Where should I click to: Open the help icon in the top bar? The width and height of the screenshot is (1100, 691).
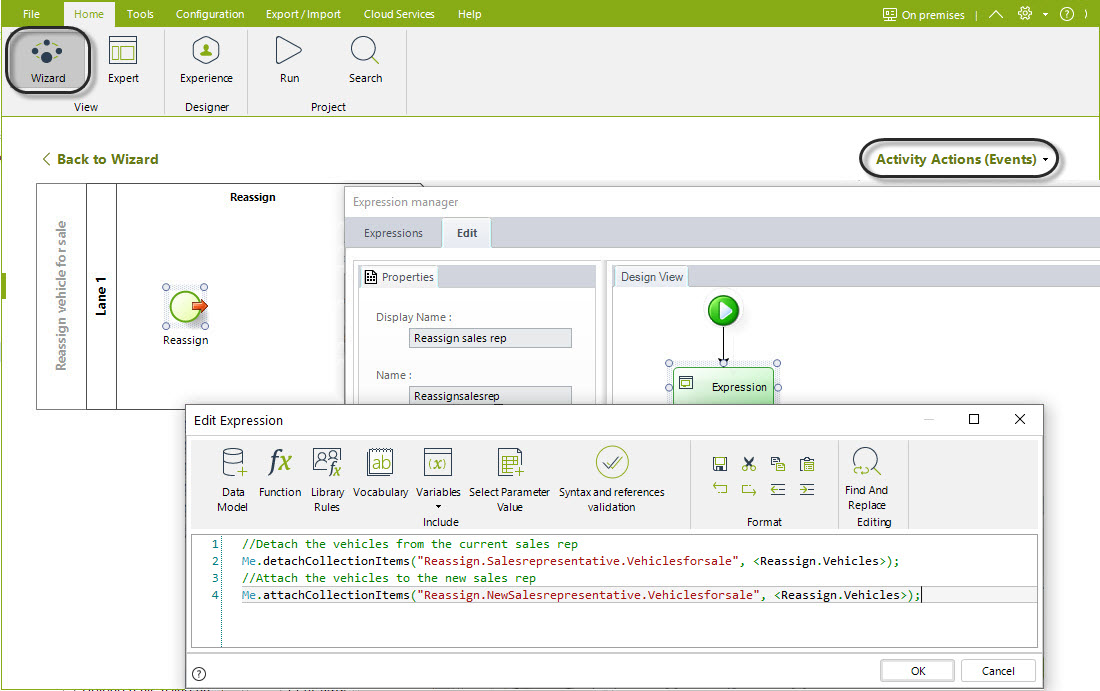point(1066,14)
